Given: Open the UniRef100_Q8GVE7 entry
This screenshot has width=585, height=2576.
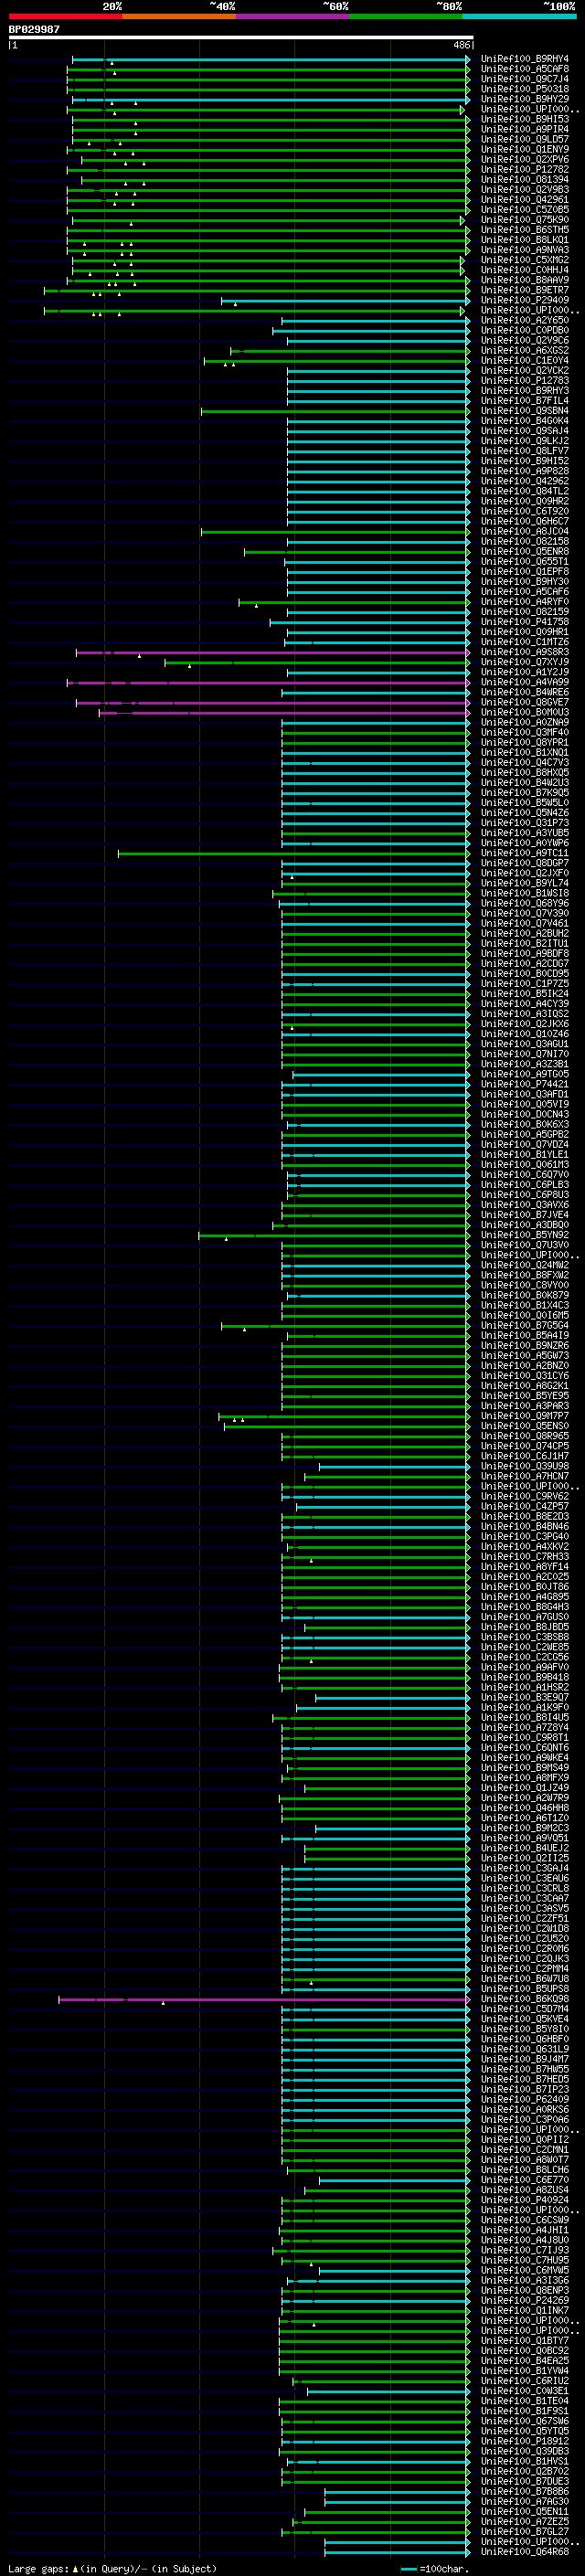Looking at the screenshot, I should pyautogui.click(x=525, y=702).
